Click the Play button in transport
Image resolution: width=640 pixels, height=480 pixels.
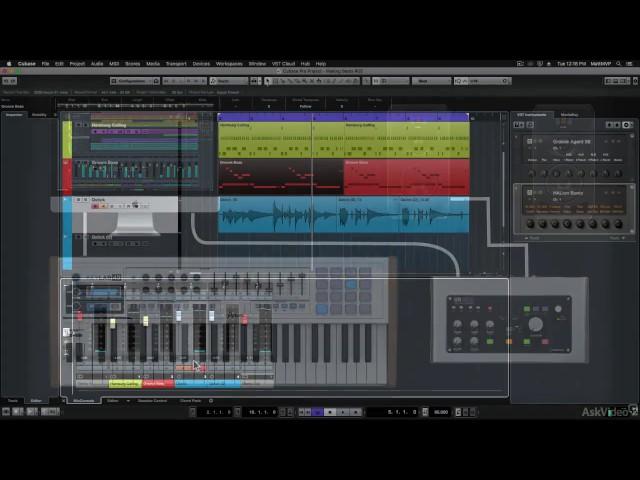[x=343, y=412]
